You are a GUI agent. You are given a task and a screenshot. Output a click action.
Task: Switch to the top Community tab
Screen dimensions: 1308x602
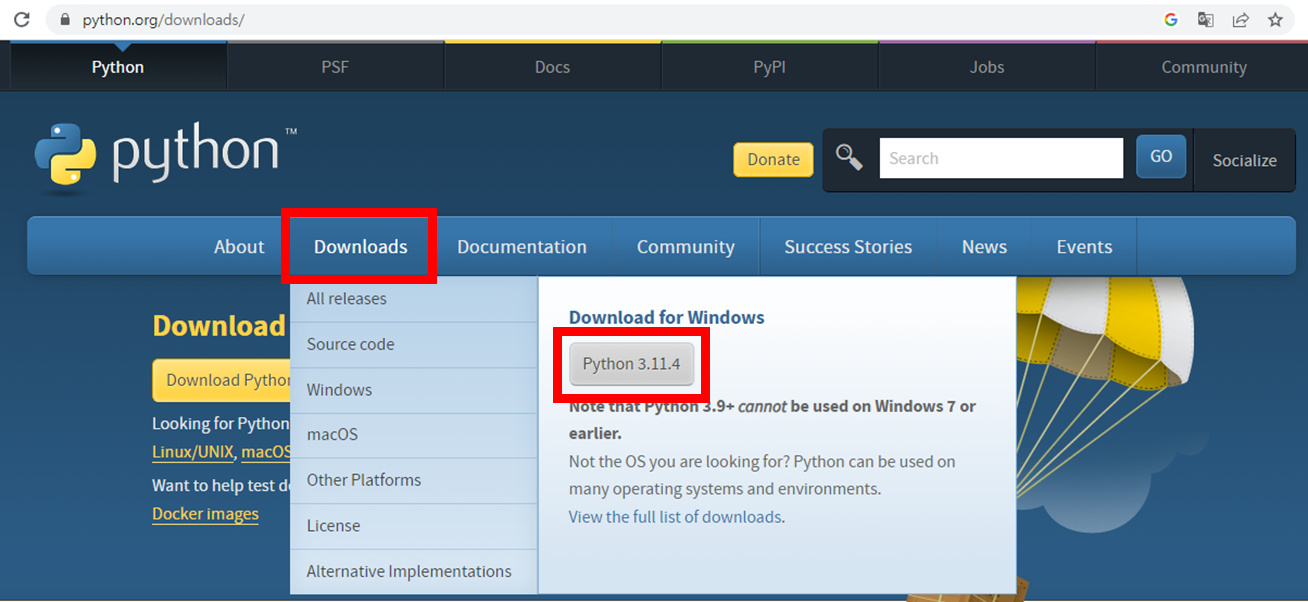click(x=1204, y=67)
